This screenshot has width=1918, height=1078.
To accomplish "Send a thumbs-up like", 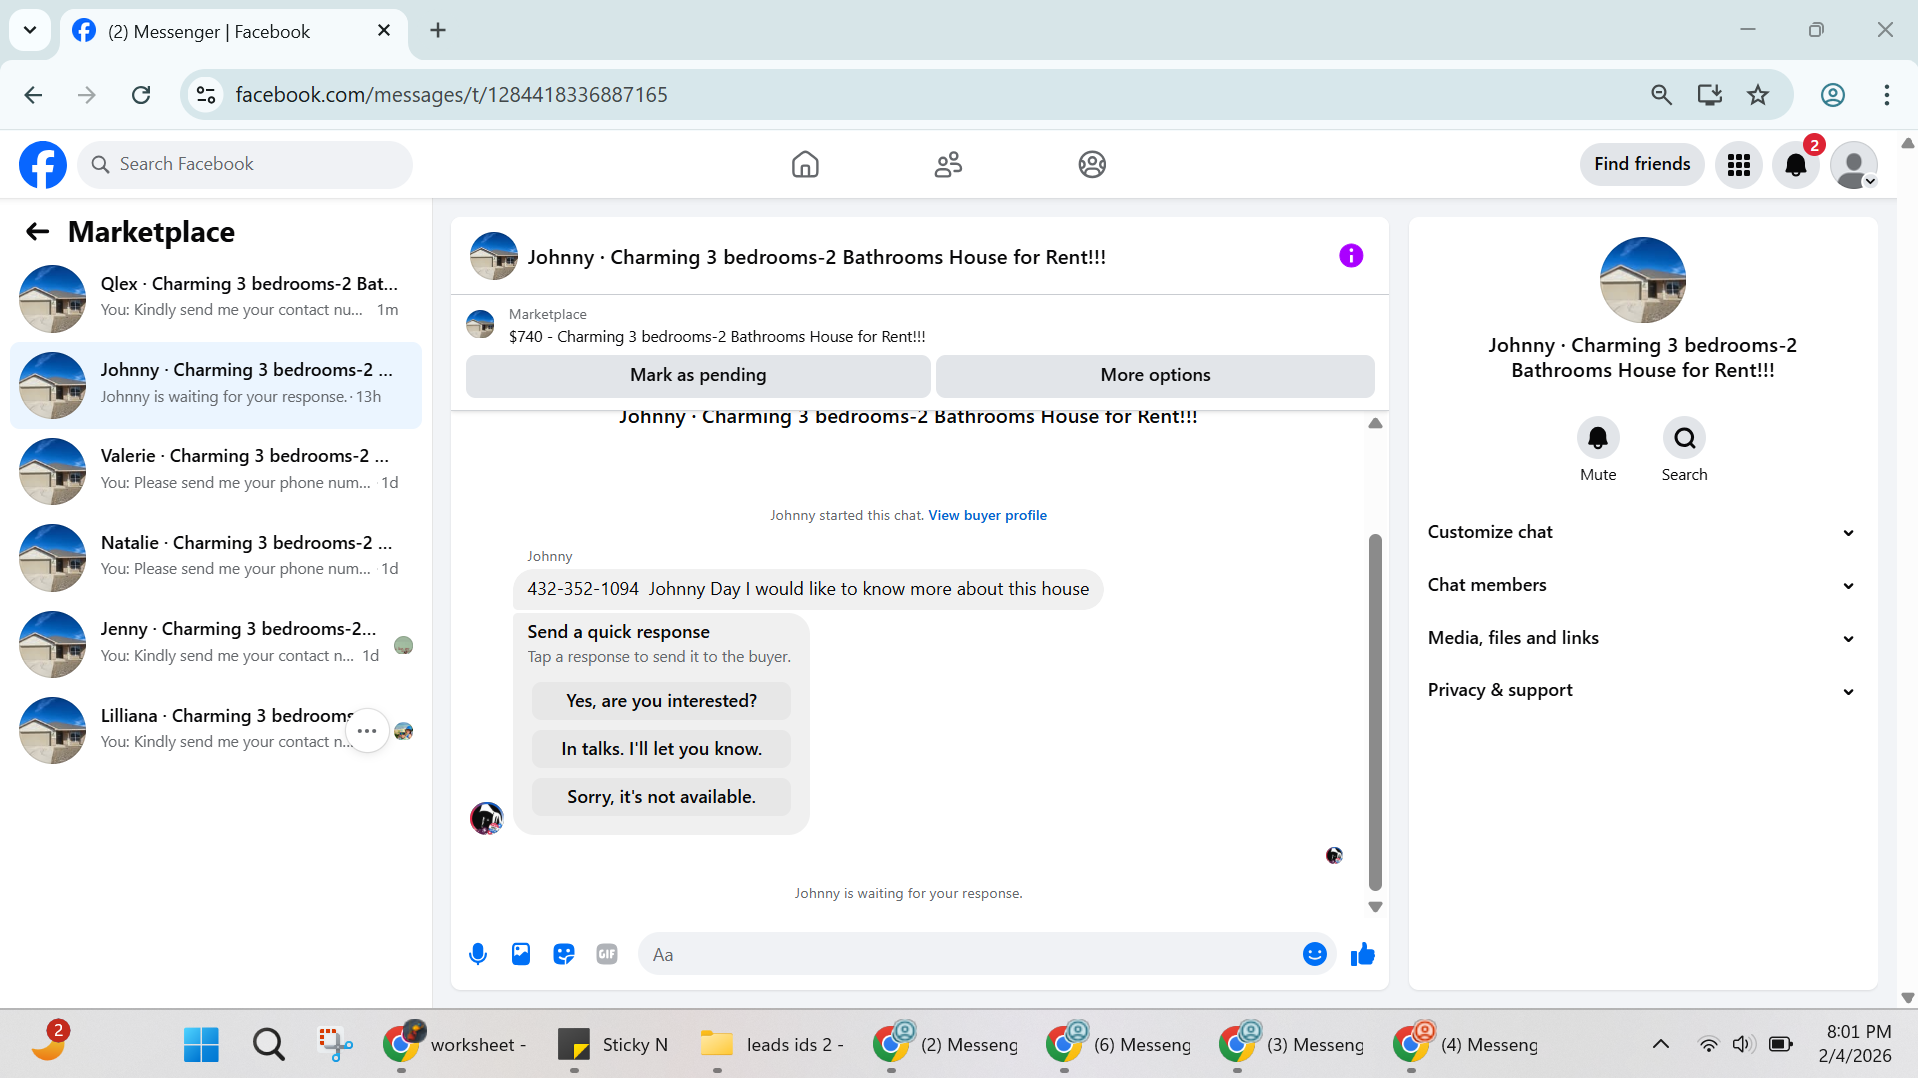I will pos(1363,954).
